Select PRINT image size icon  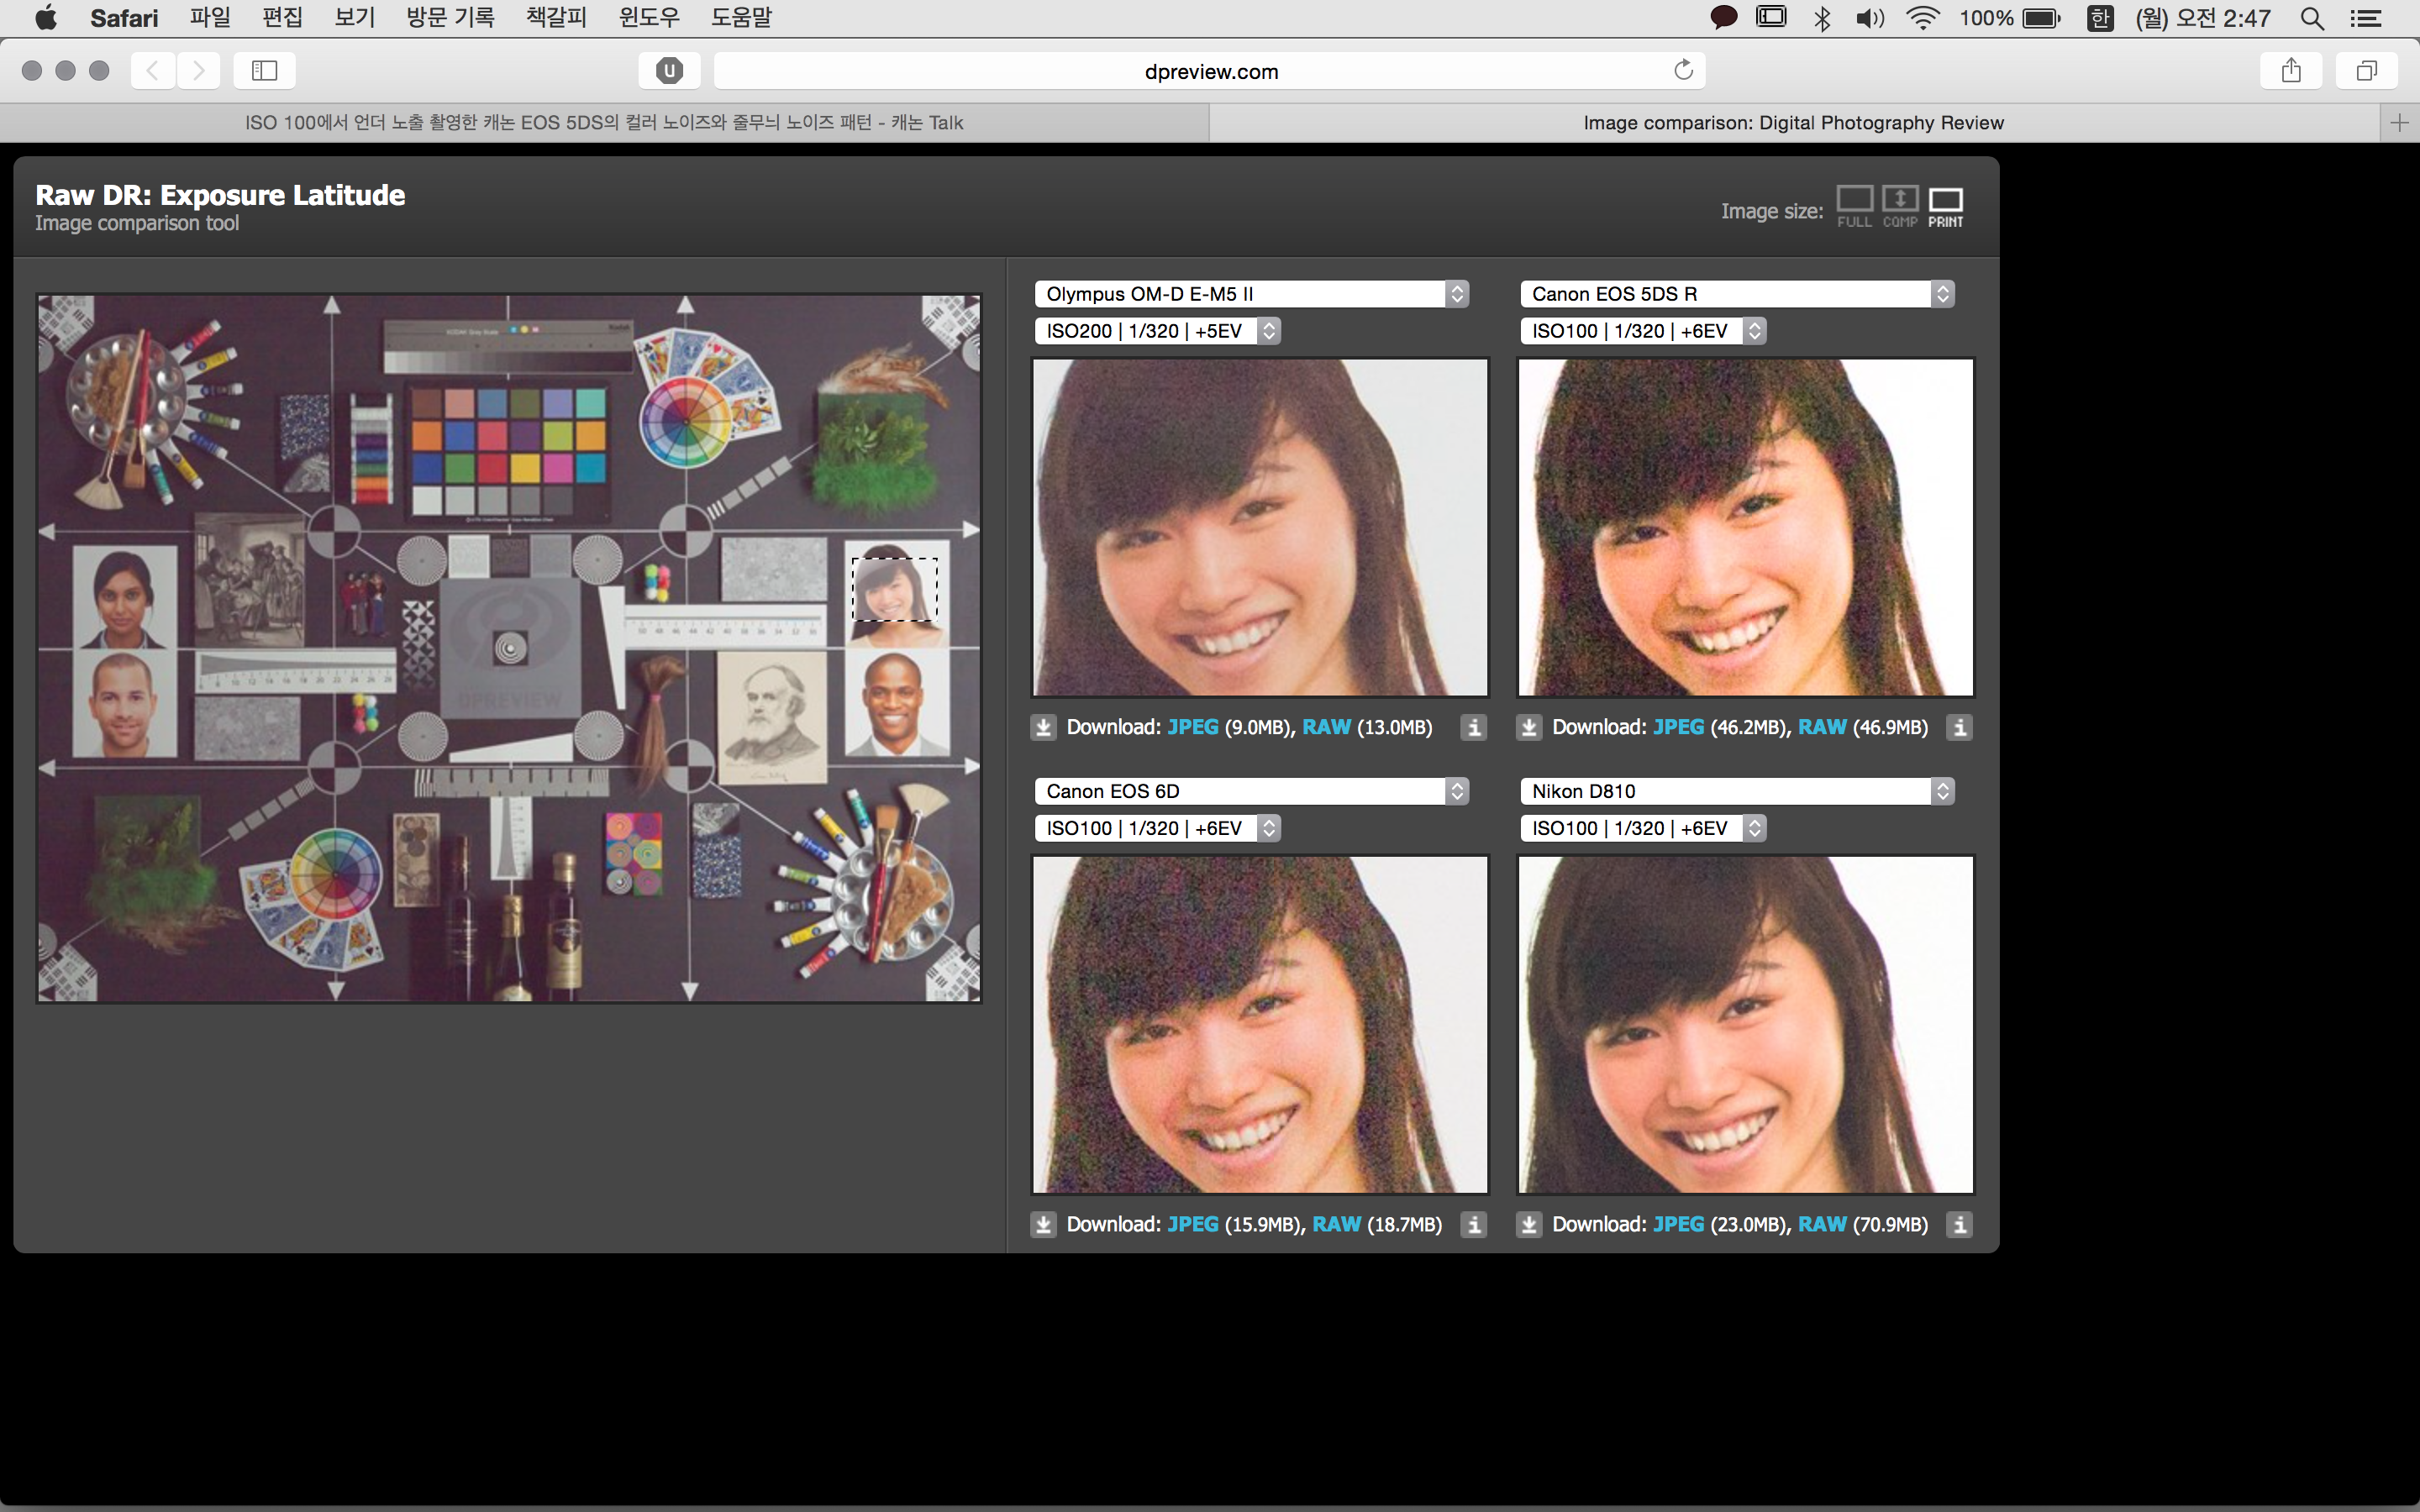pos(1945,199)
